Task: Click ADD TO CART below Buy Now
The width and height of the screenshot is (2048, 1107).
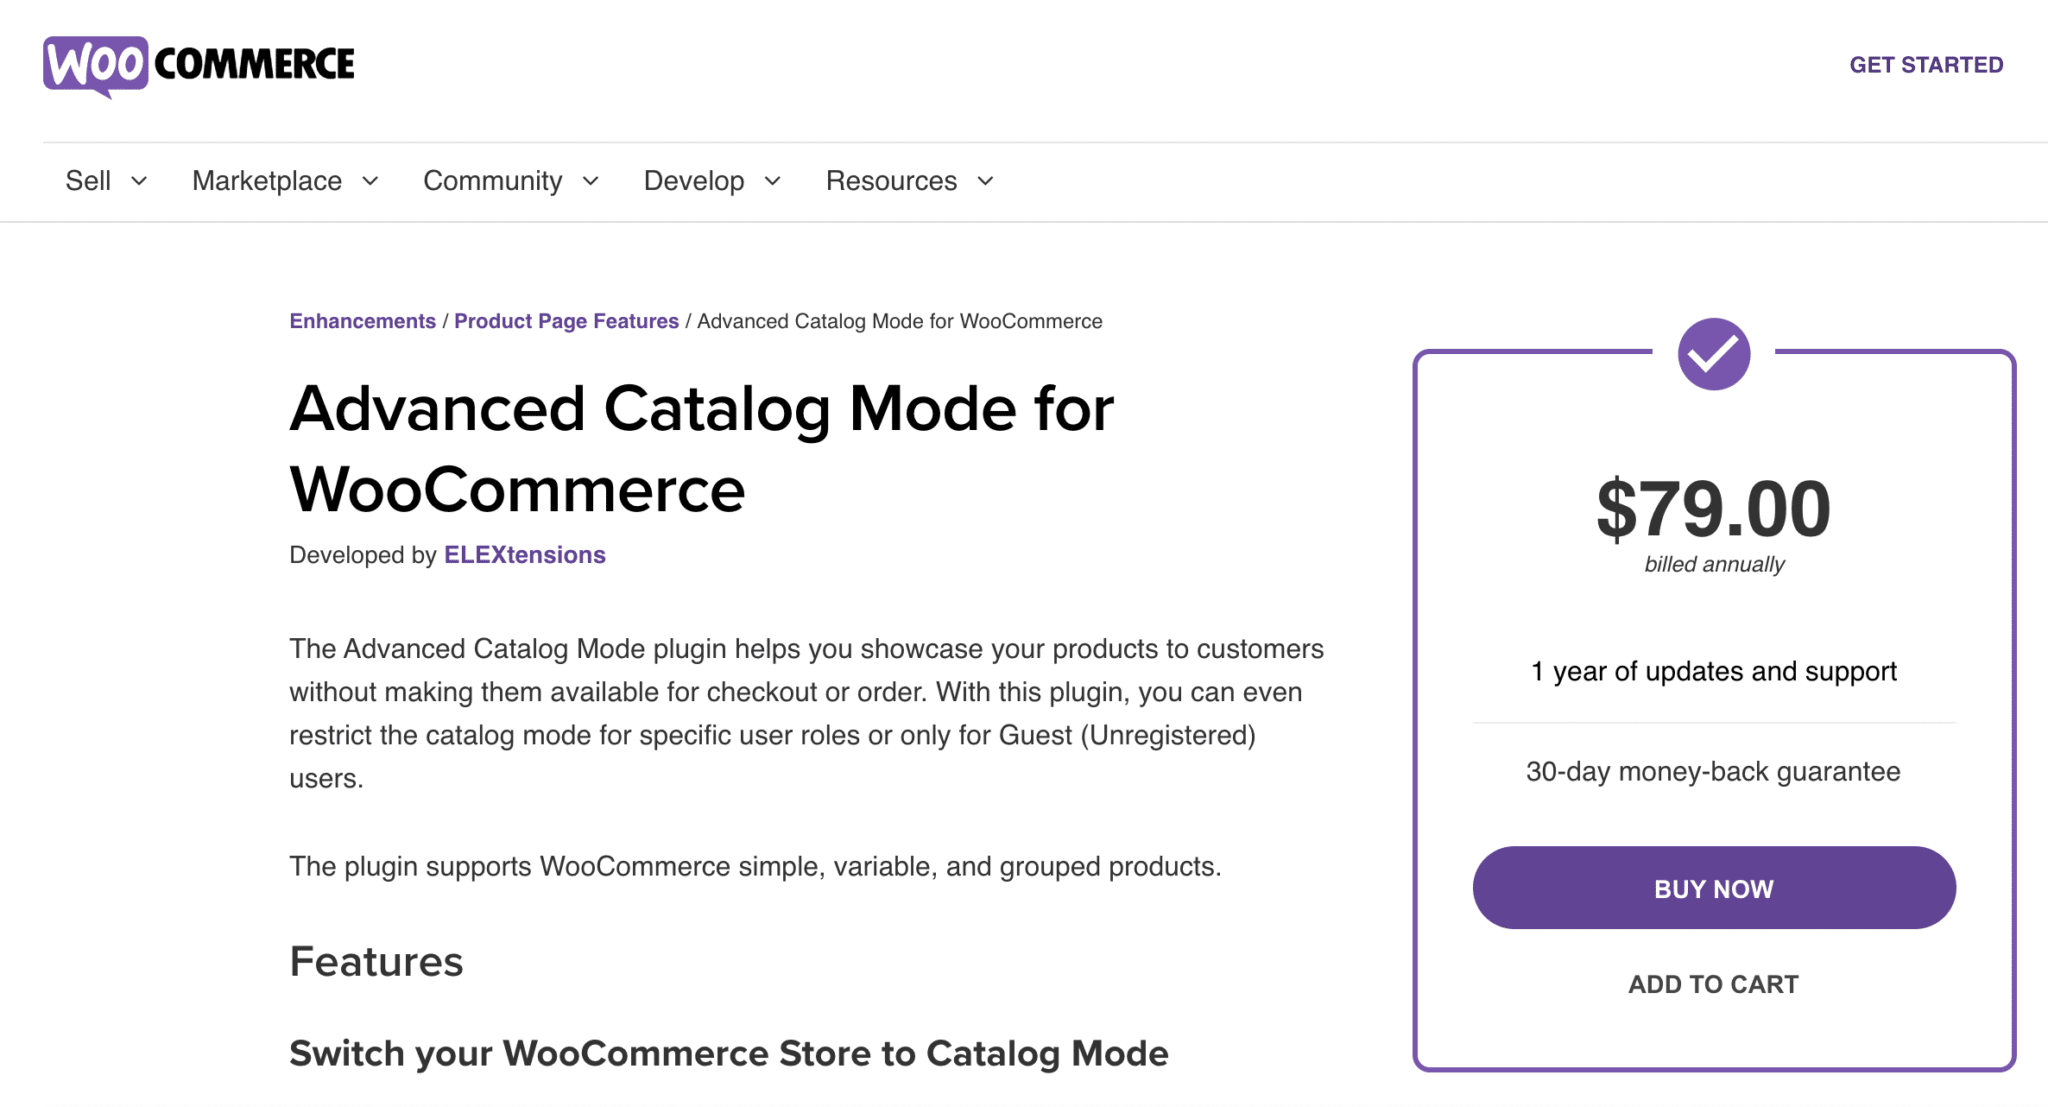Action: [1713, 984]
